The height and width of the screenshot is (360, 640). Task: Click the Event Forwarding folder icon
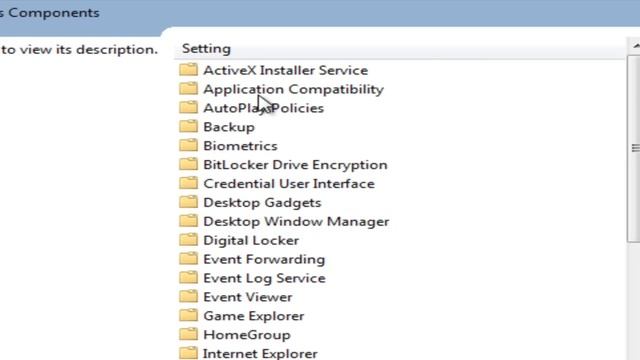point(188,259)
